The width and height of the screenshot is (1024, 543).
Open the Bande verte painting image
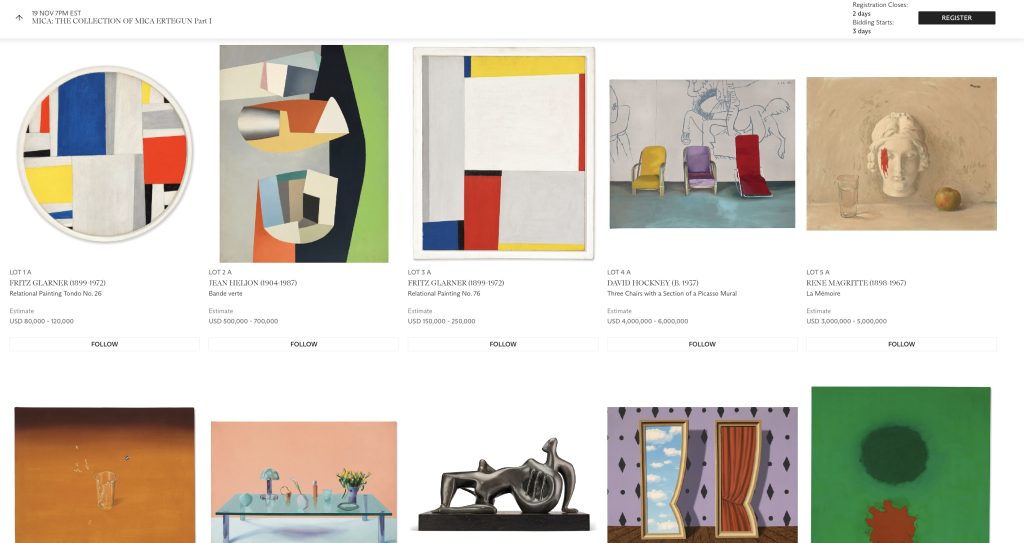tap(304, 154)
